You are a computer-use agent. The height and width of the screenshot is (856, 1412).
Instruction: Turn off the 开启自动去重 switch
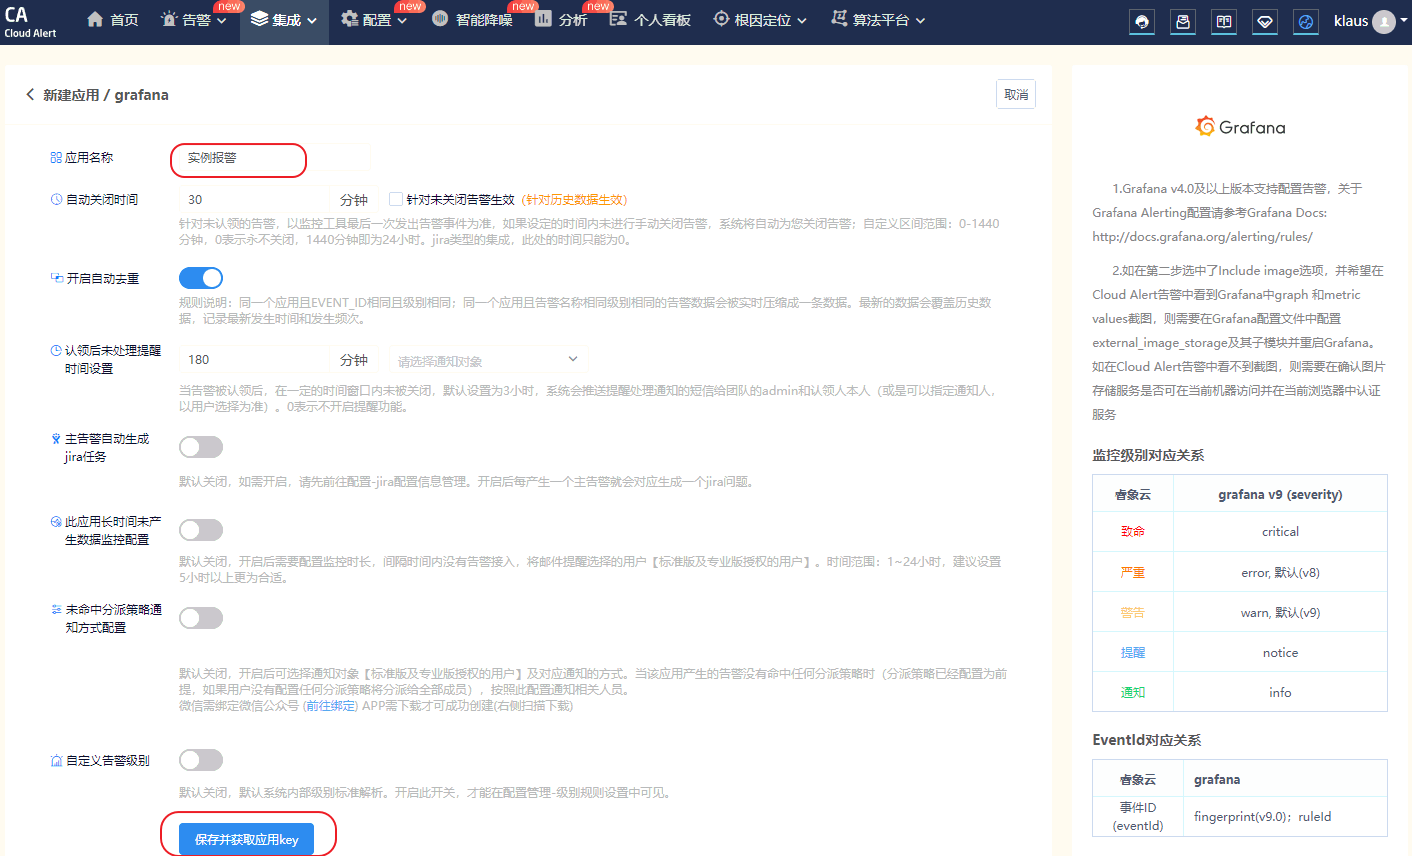[201, 278]
